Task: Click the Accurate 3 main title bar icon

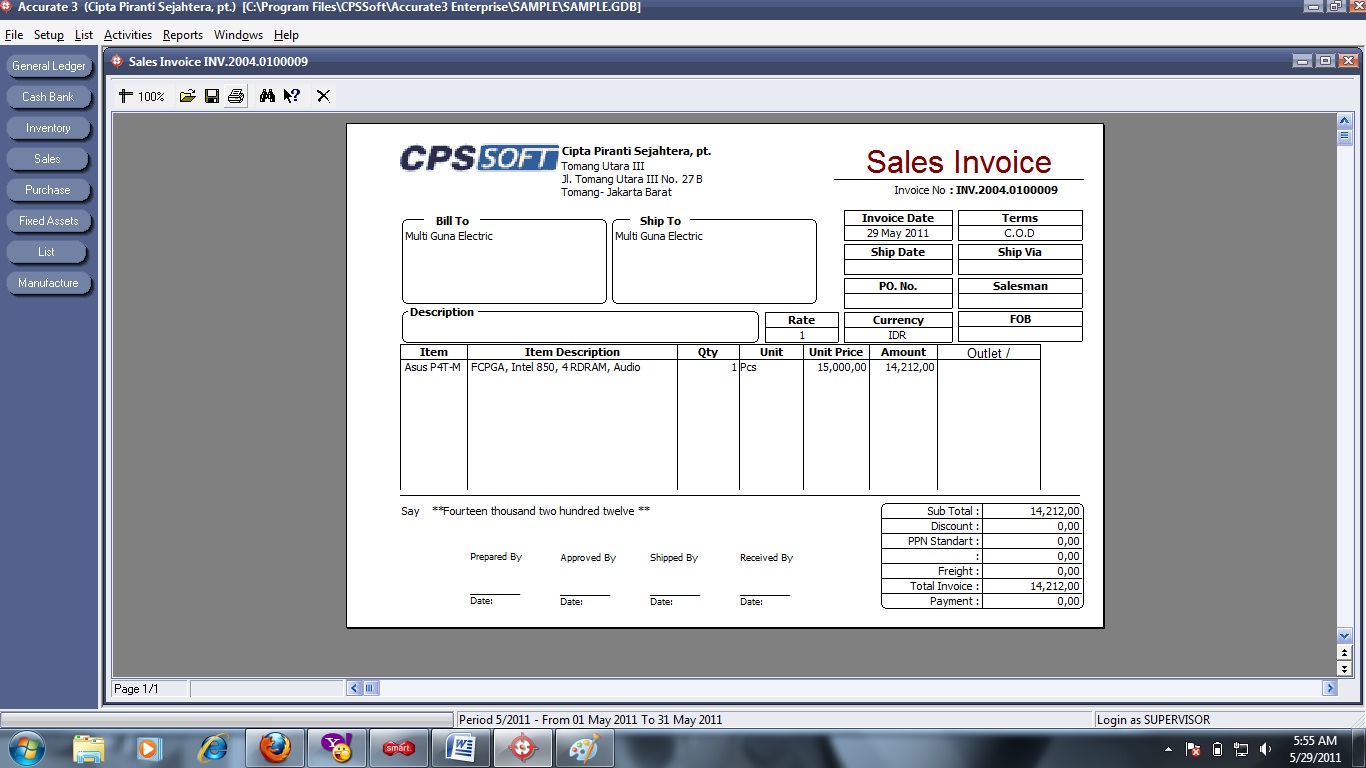Action: click(8, 7)
